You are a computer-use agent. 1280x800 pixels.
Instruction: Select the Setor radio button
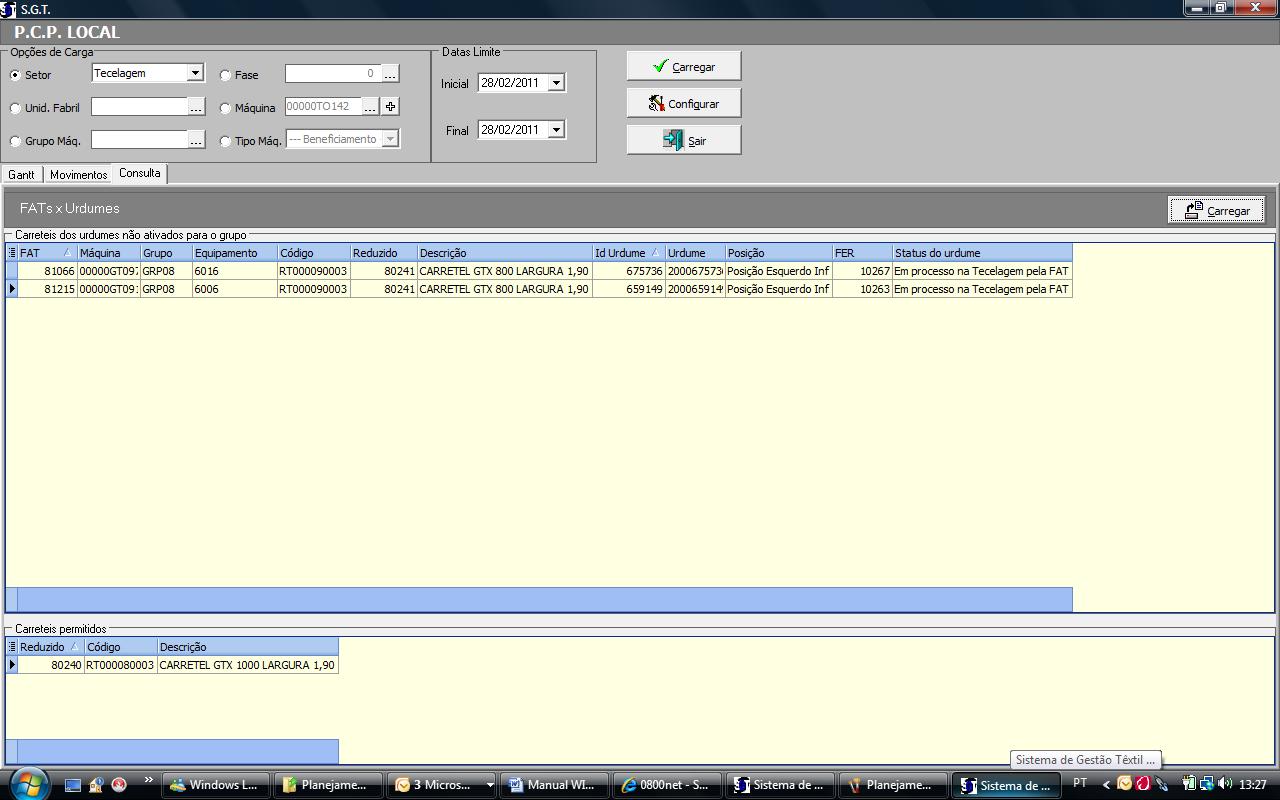pyautogui.click(x=15, y=75)
